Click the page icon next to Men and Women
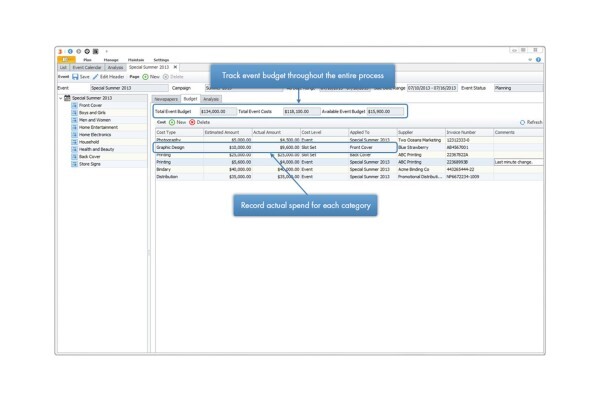The width and height of the screenshot is (600, 400). tap(75, 120)
